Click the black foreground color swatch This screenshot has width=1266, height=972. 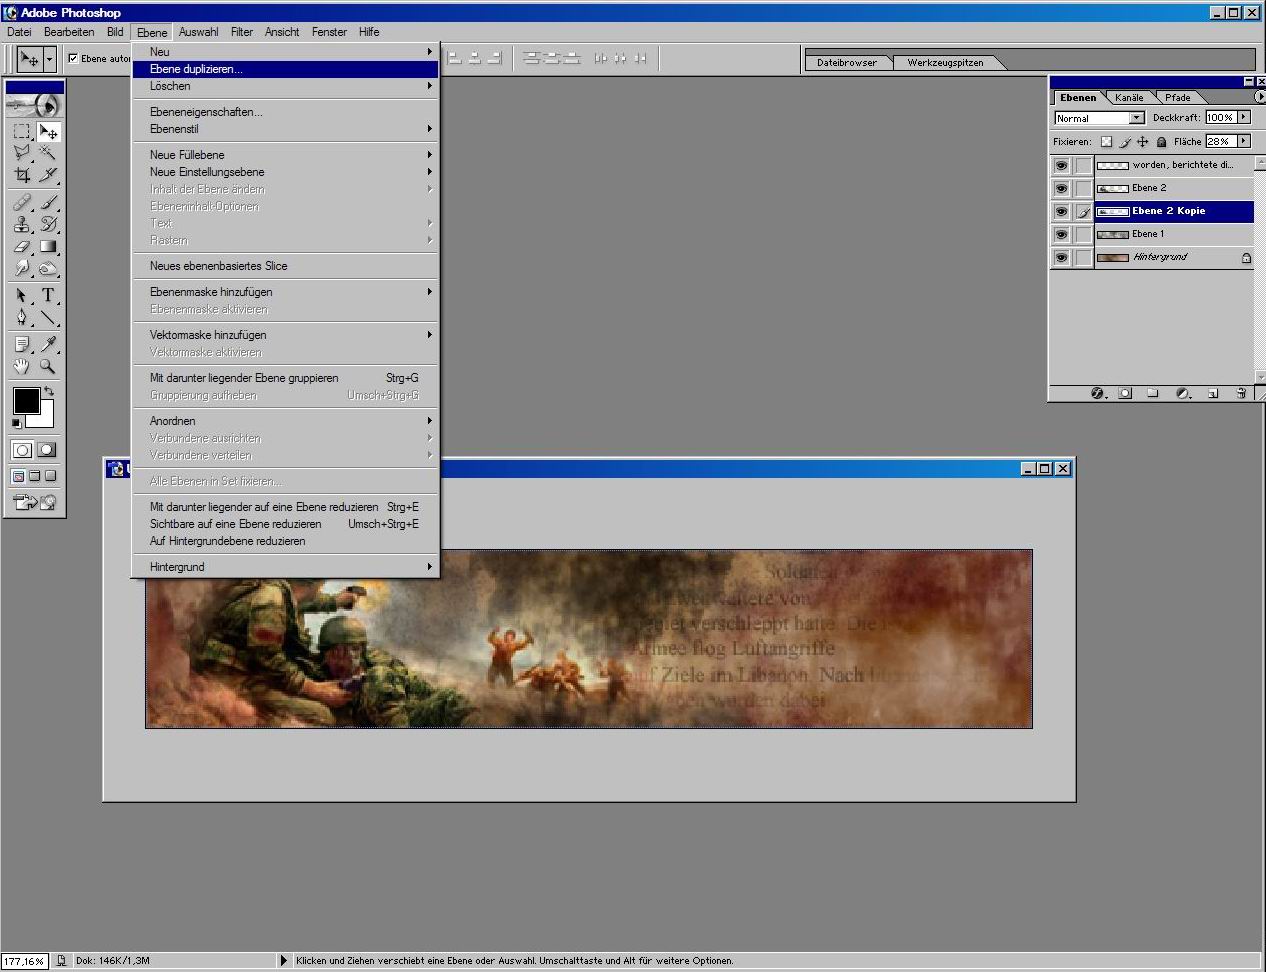coord(26,401)
